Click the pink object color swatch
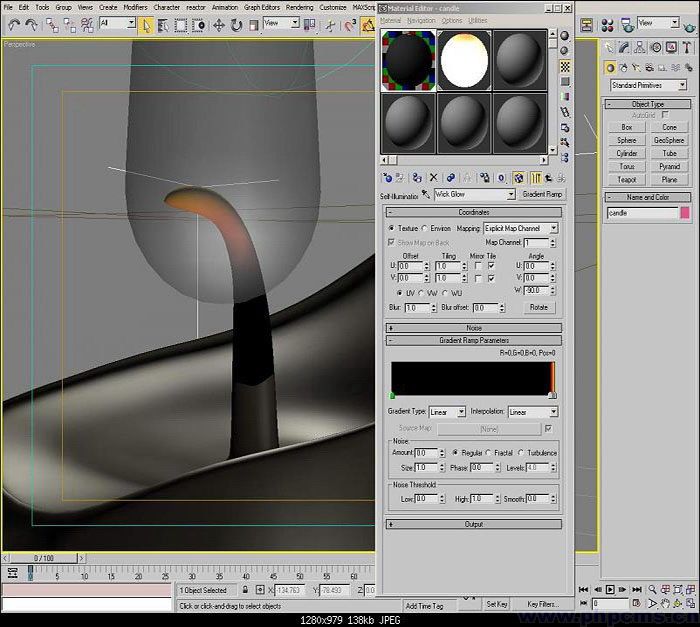The image size is (700, 627). tap(685, 213)
